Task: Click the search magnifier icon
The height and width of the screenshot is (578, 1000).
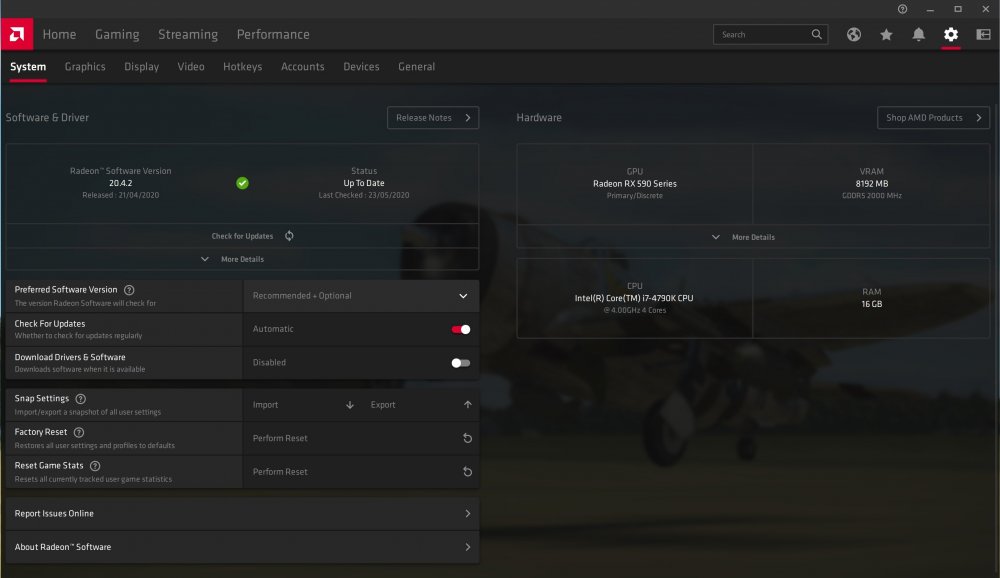Action: tap(816, 34)
